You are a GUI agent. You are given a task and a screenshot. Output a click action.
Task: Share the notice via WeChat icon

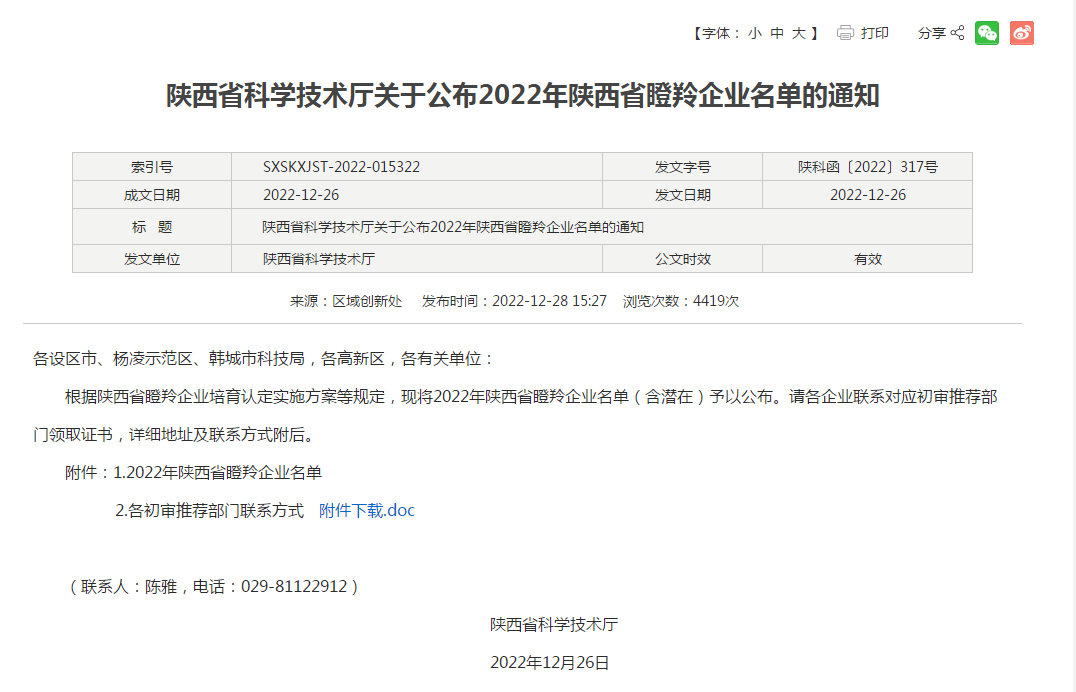987,33
